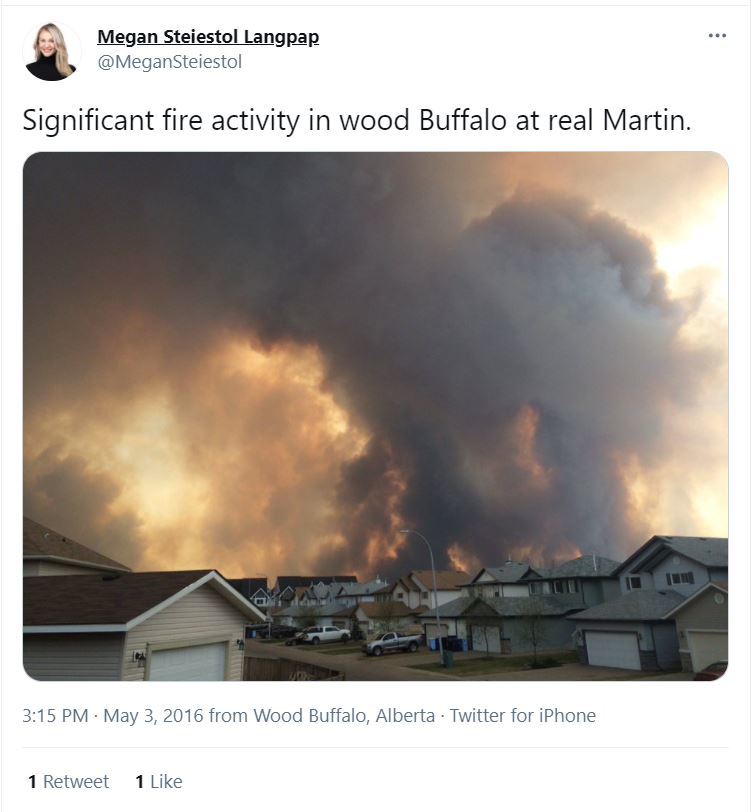751x812 pixels.
Task: Click the street lamp in the photo
Action: [425, 596]
